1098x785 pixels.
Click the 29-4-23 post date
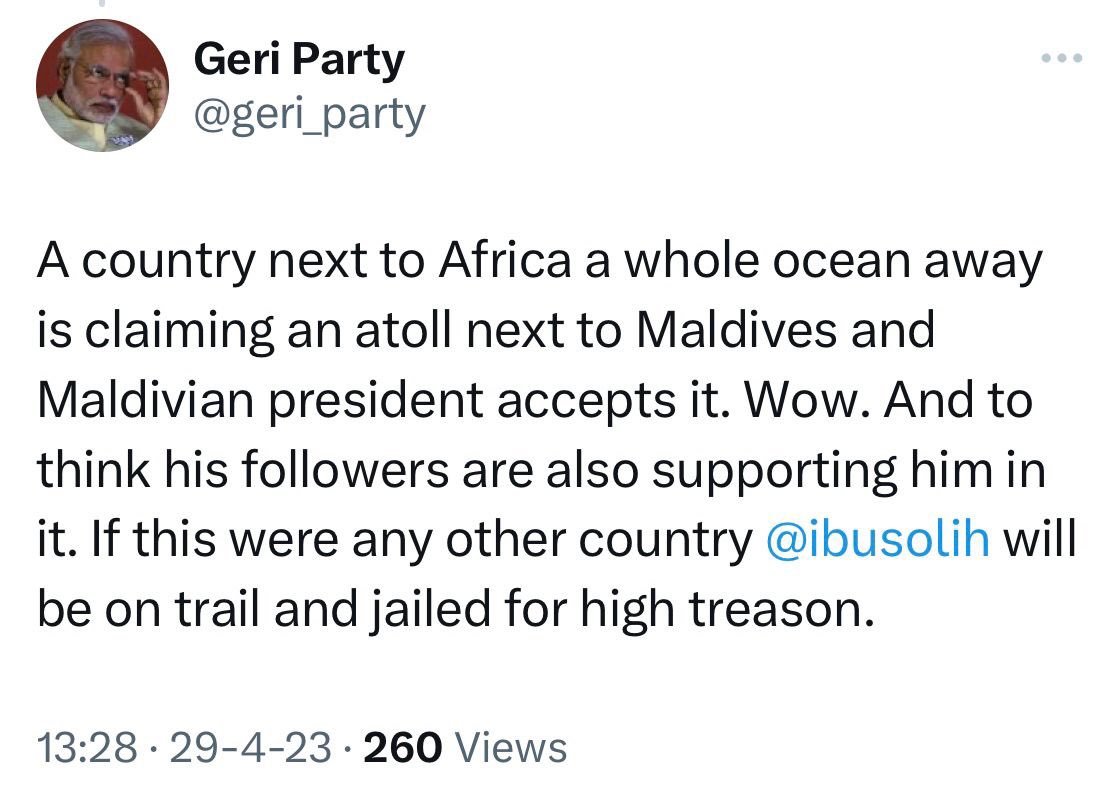(x=250, y=746)
